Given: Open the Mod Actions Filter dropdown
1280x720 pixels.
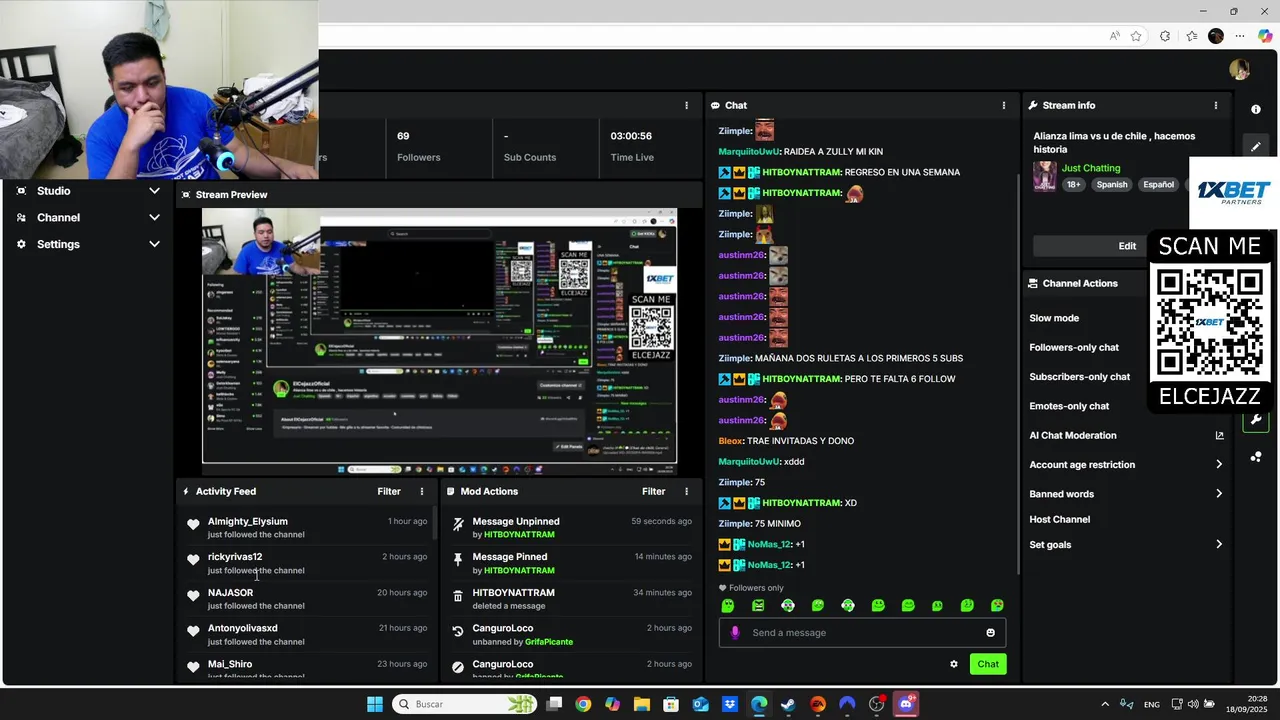Looking at the screenshot, I should (x=653, y=491).
